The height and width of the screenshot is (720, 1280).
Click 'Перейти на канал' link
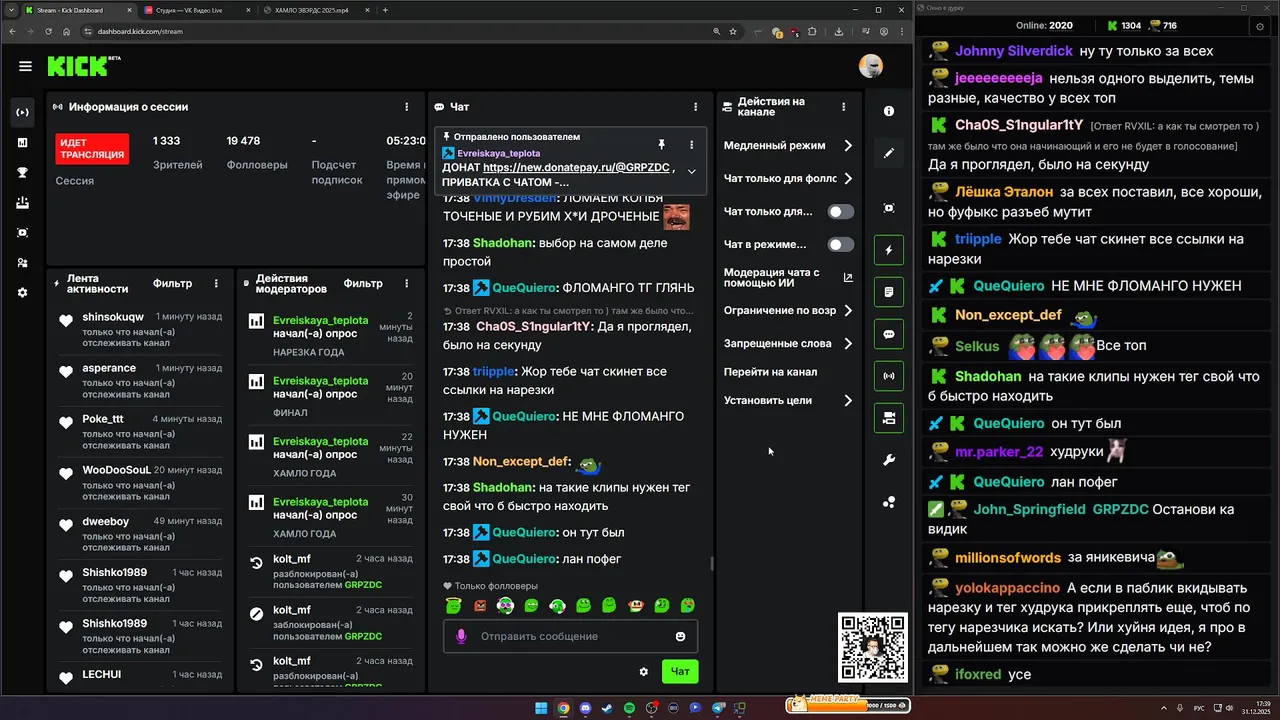(x=771, y=372)
